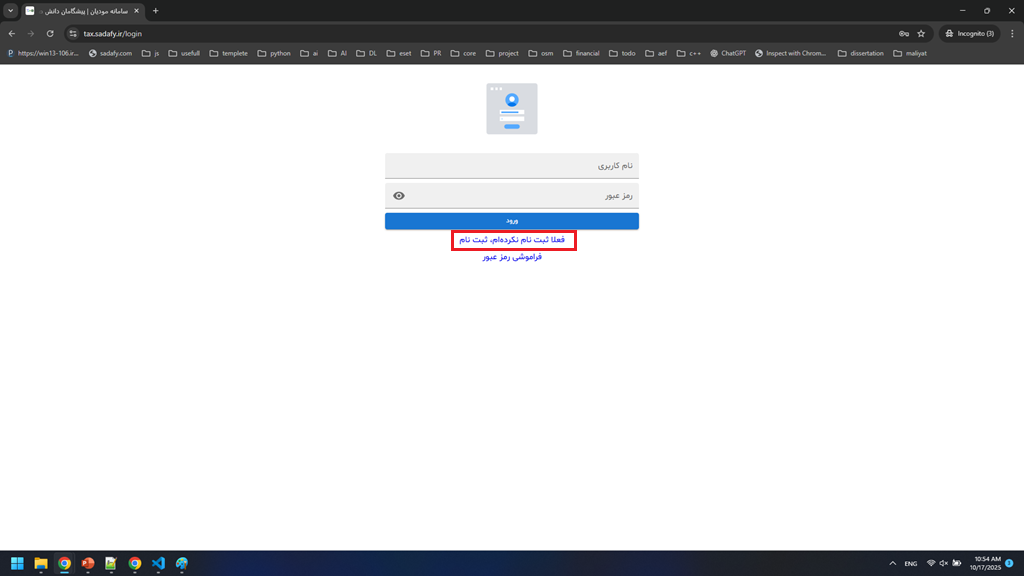The width and height of the screenshot is (1024, 576).
Task: Click the نام کاربری username field
Action: pos(511,165)
